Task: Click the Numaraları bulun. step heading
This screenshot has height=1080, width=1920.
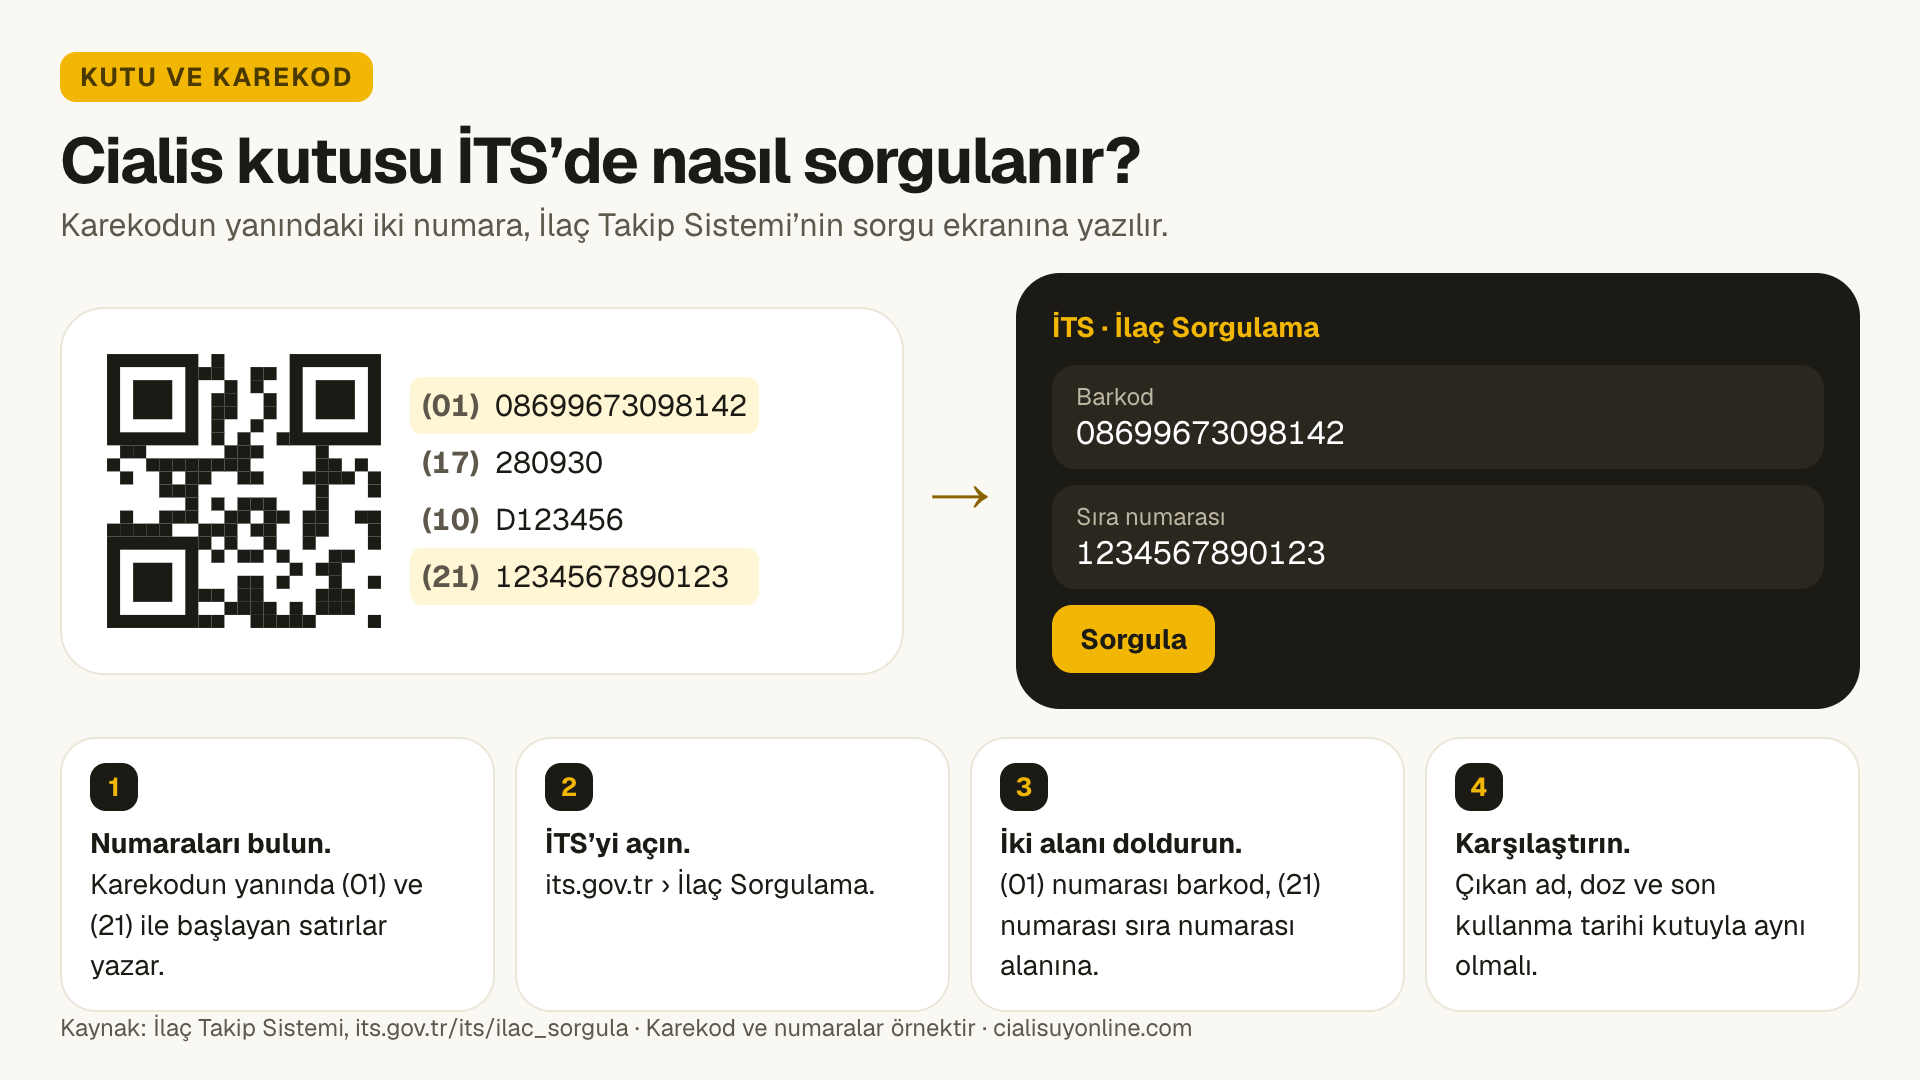Action: click(210, 843)
